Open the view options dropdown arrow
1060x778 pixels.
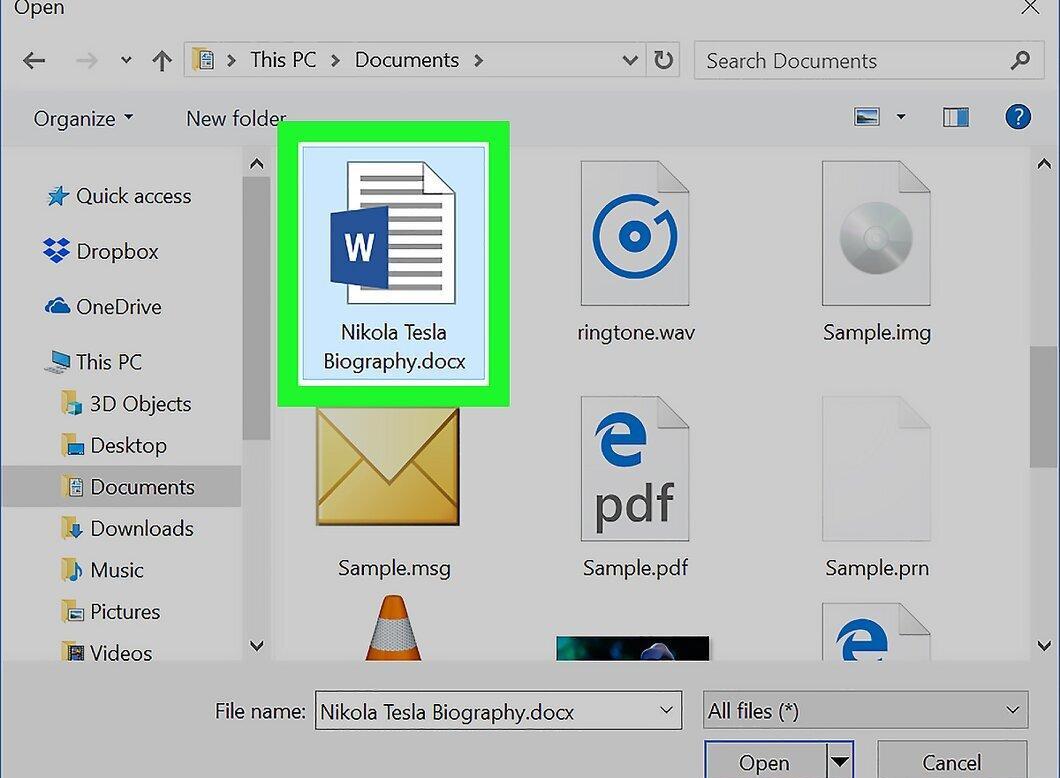[x=901, y=117]
